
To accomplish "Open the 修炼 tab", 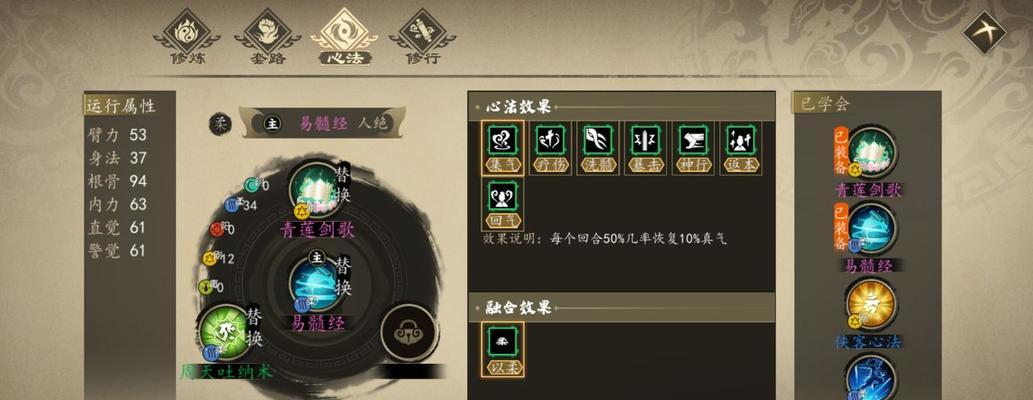I will [x=188, y=38].
